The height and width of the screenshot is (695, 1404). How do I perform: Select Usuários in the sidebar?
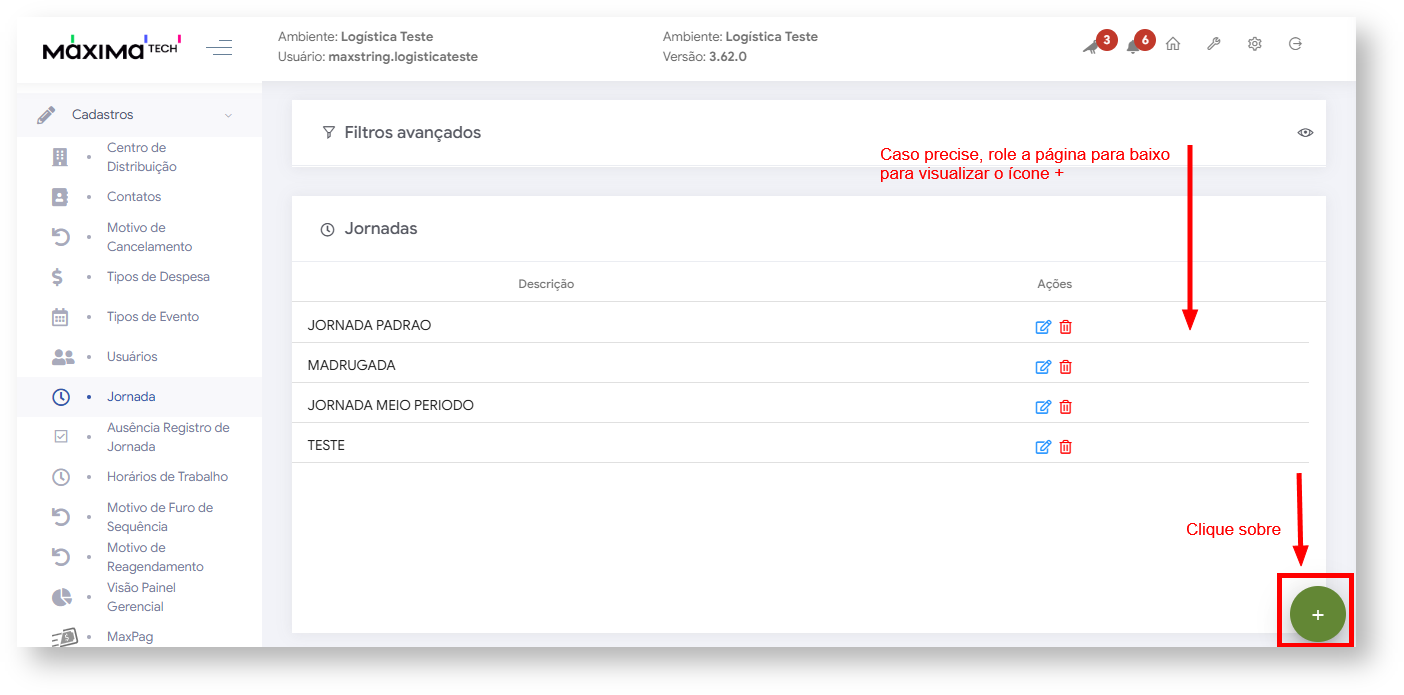tap(132, 357)
